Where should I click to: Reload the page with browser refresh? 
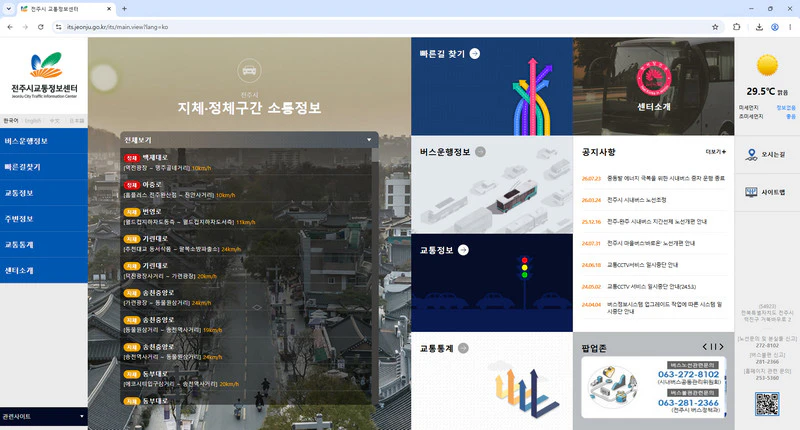pyautogui.click(x=41, y=27)
